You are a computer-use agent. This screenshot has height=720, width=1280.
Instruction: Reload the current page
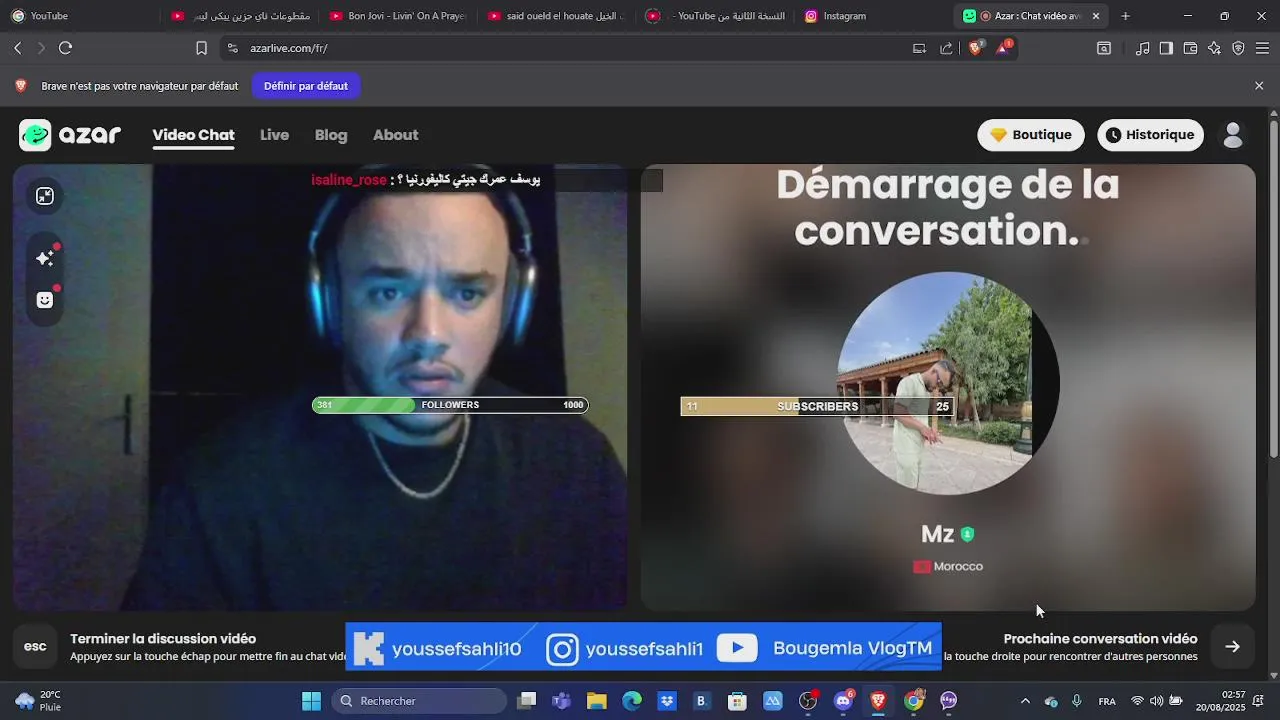point(66,48)
